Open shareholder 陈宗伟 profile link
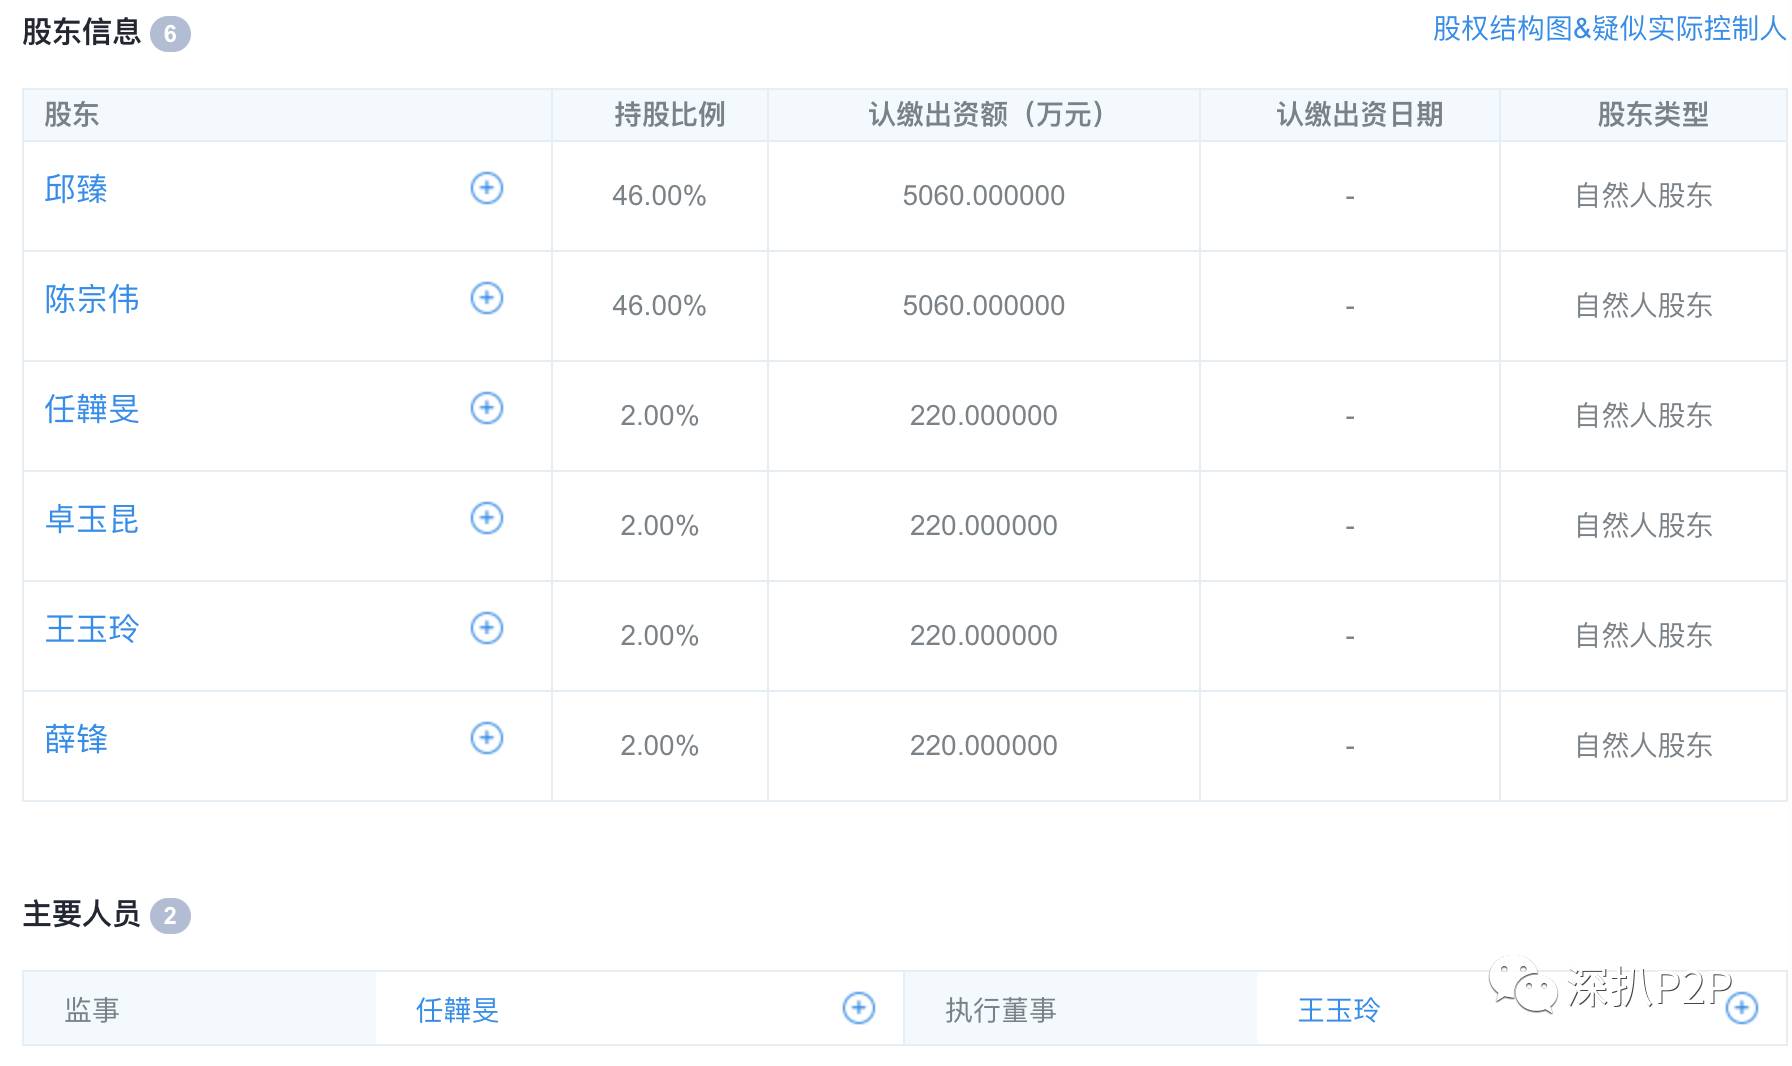 pos(92,299)
